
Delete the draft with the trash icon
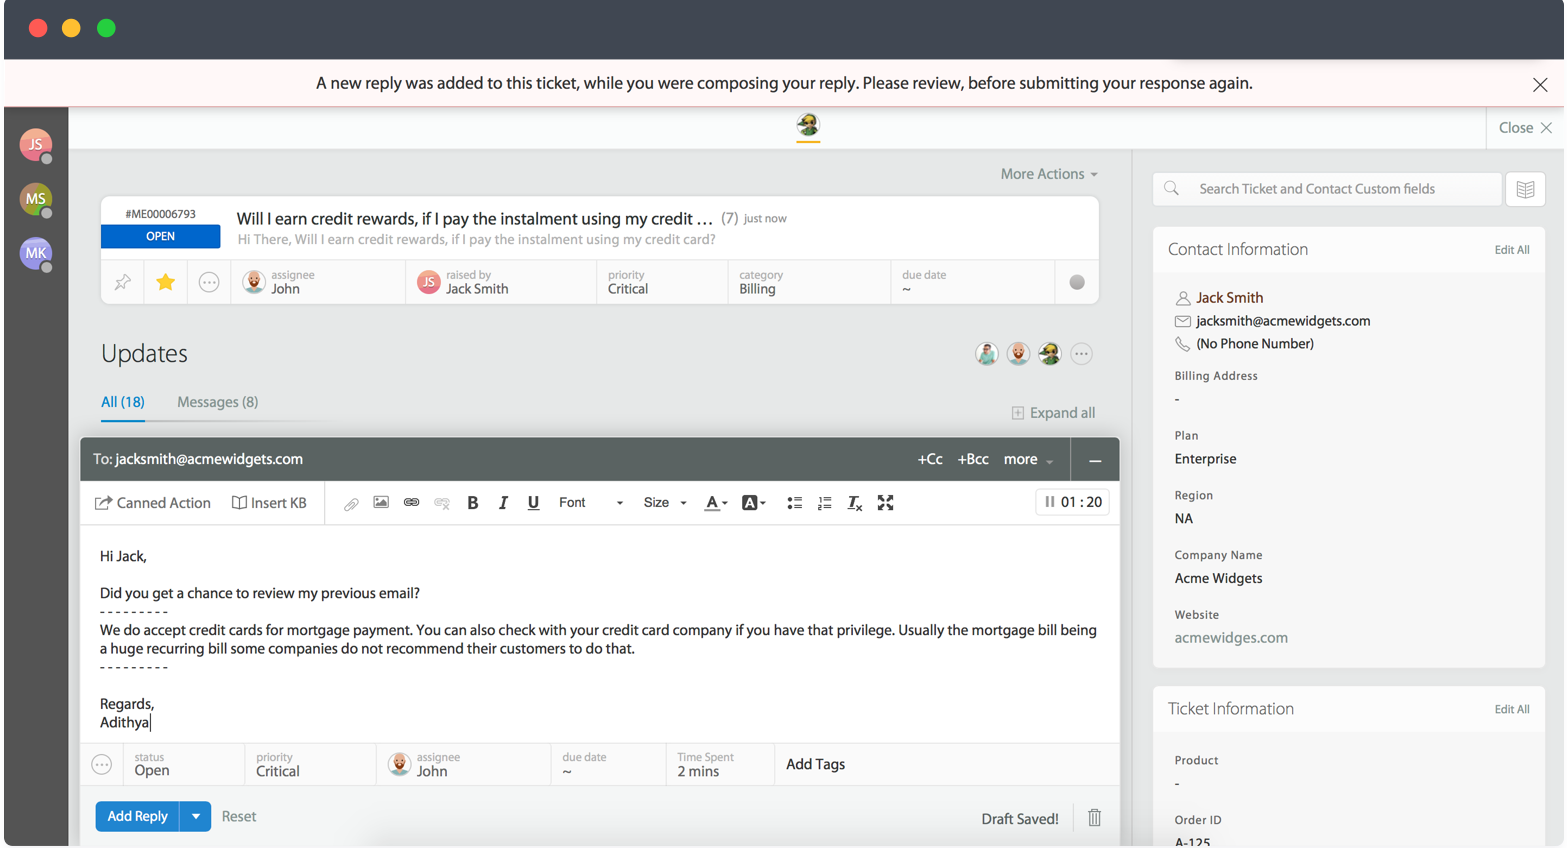point(1094,817)
